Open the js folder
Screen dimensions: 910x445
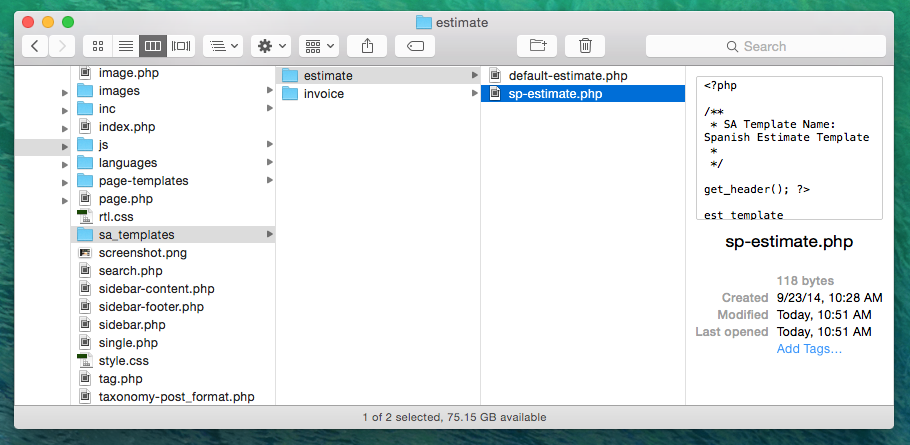[x=173, y=144]
